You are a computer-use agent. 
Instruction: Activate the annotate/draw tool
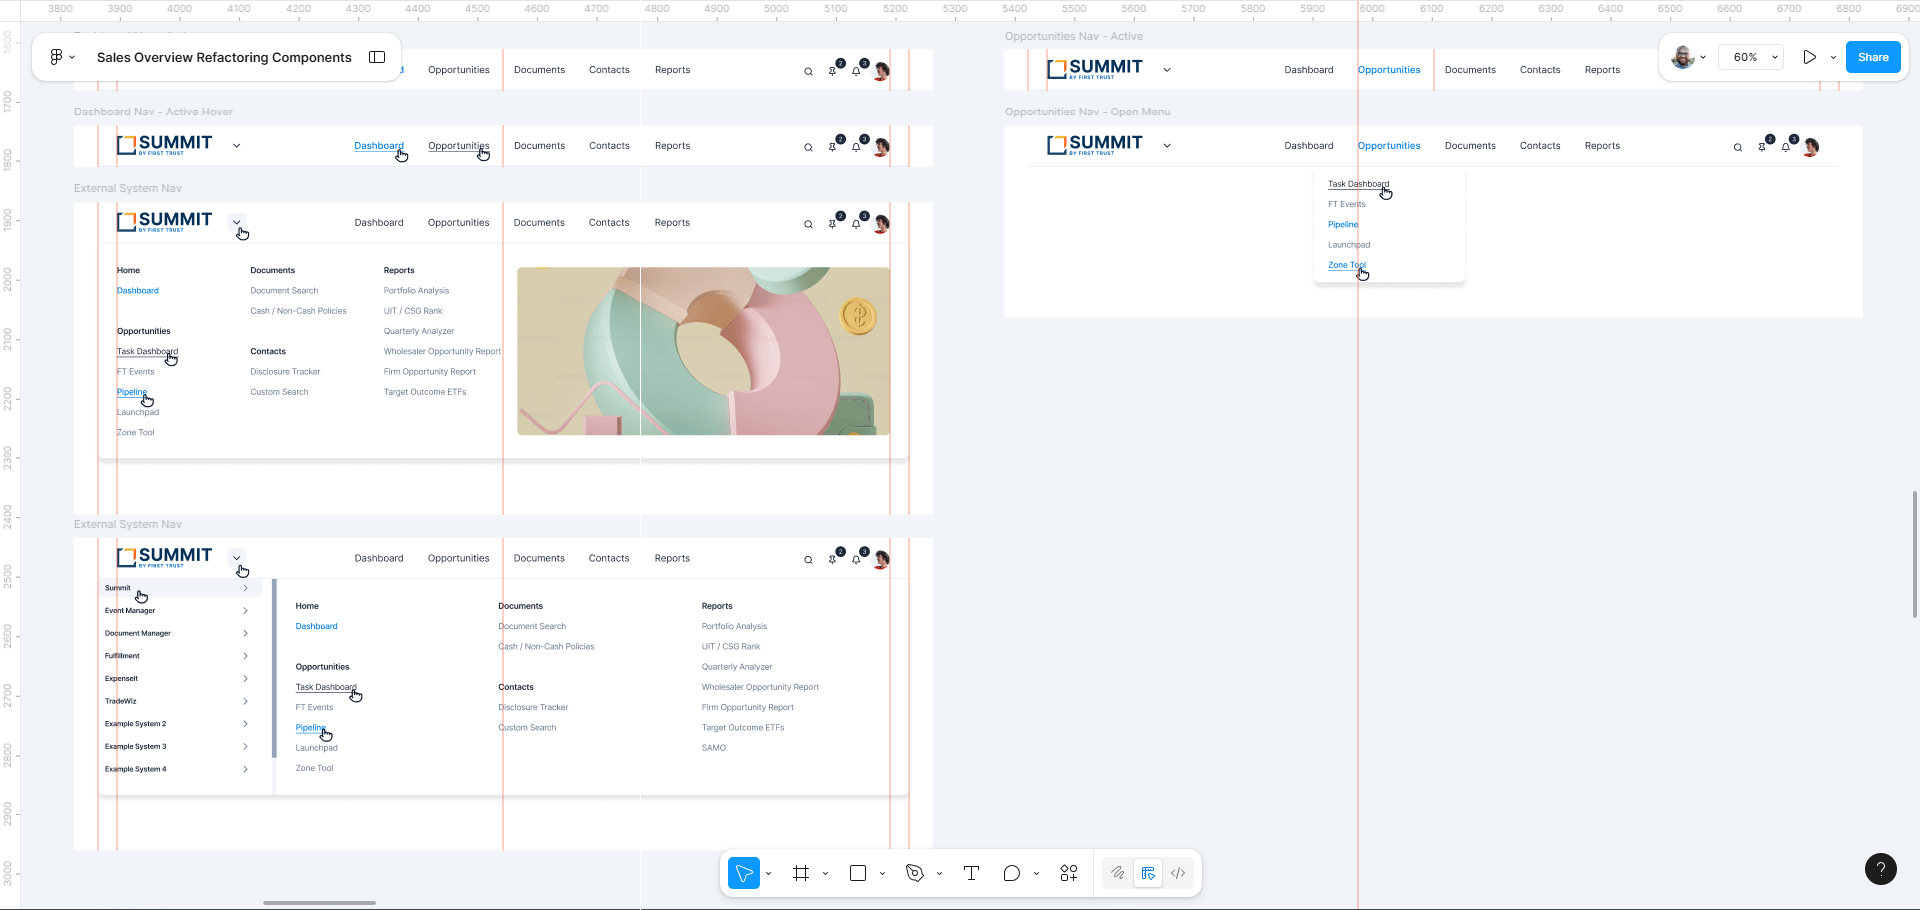1117,873
